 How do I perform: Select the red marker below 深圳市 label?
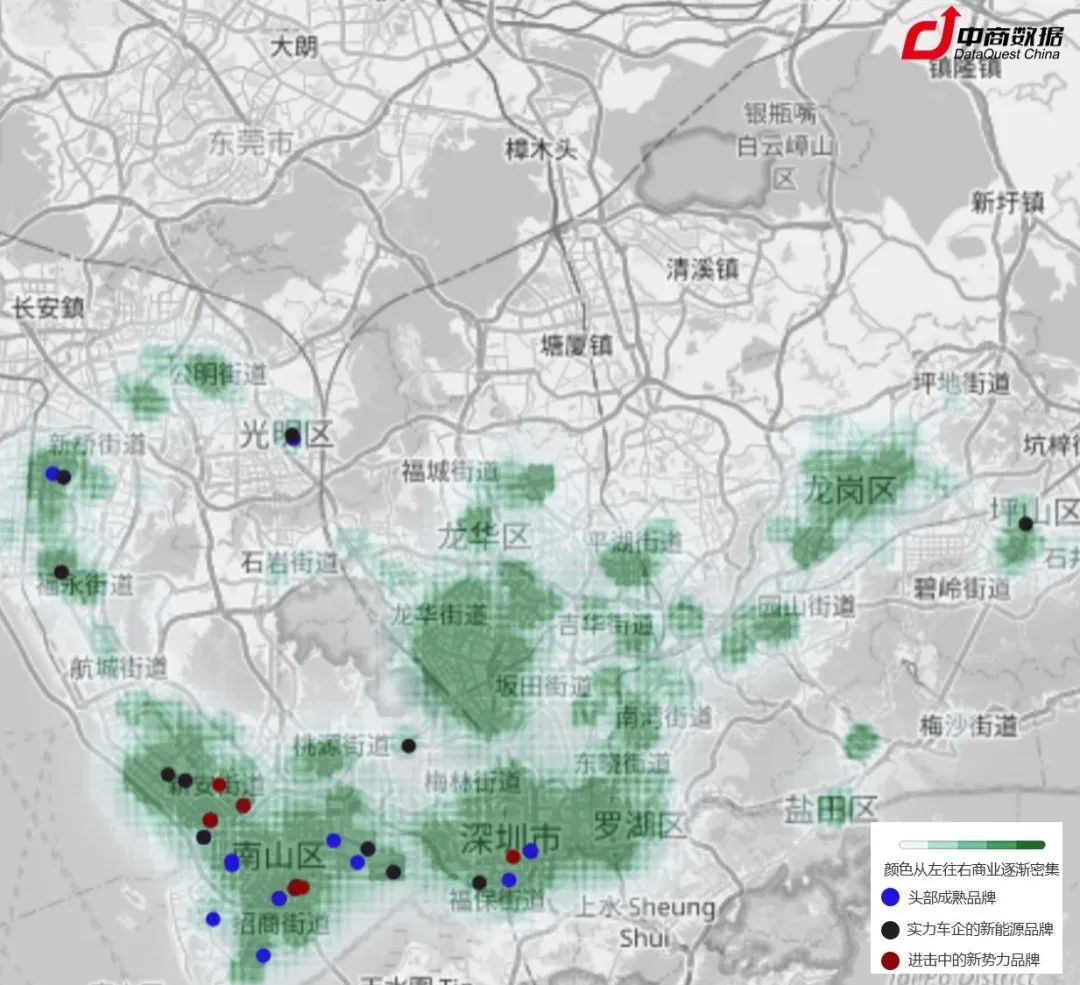click(513, 856)
